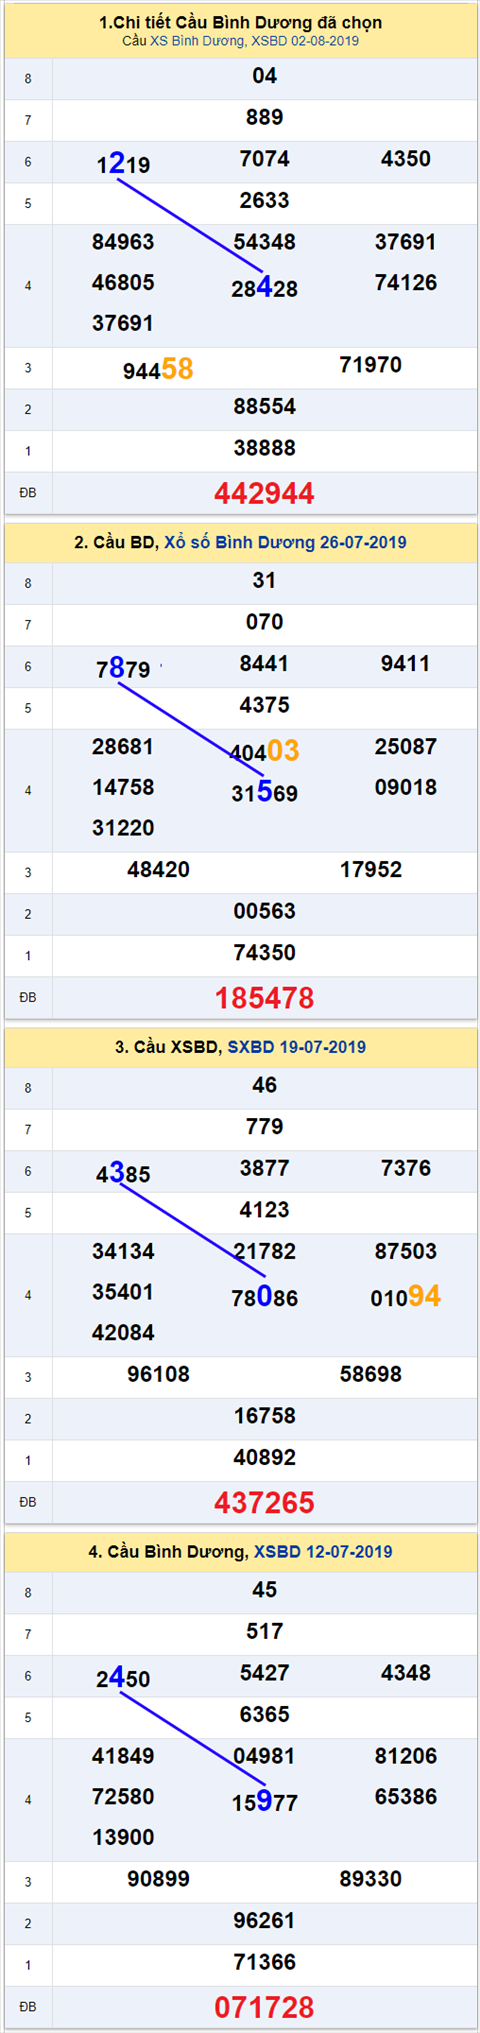Screen dimensions: 480x2033
Task: Click the number 517
Action: point(264,1632)
